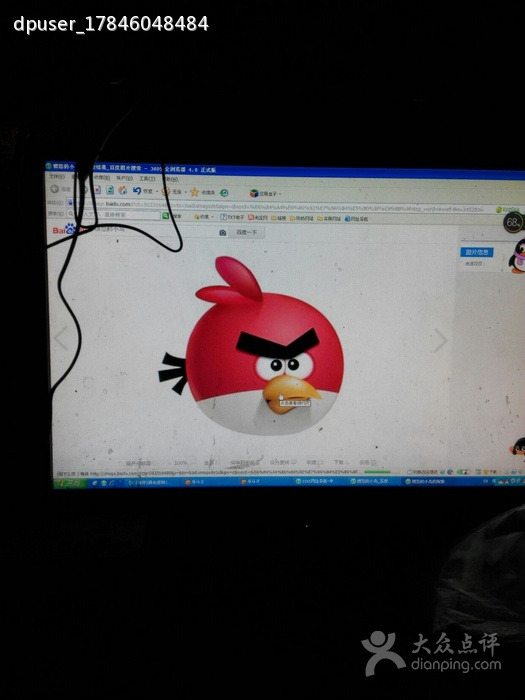
Task: Show next image with right chevron
Action: point(440,341)
